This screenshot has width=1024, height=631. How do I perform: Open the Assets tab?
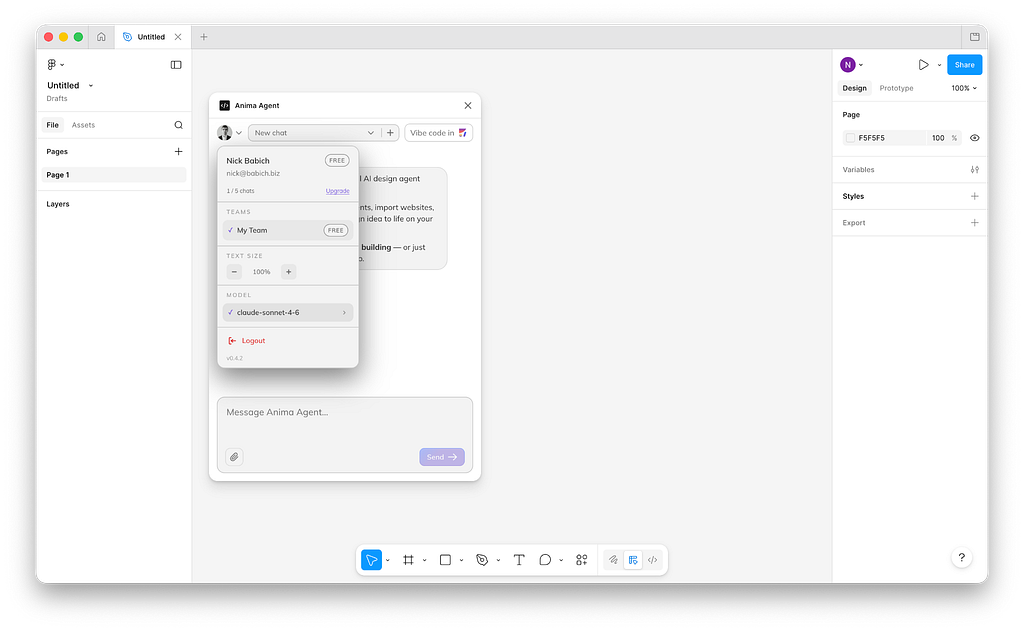83,125
